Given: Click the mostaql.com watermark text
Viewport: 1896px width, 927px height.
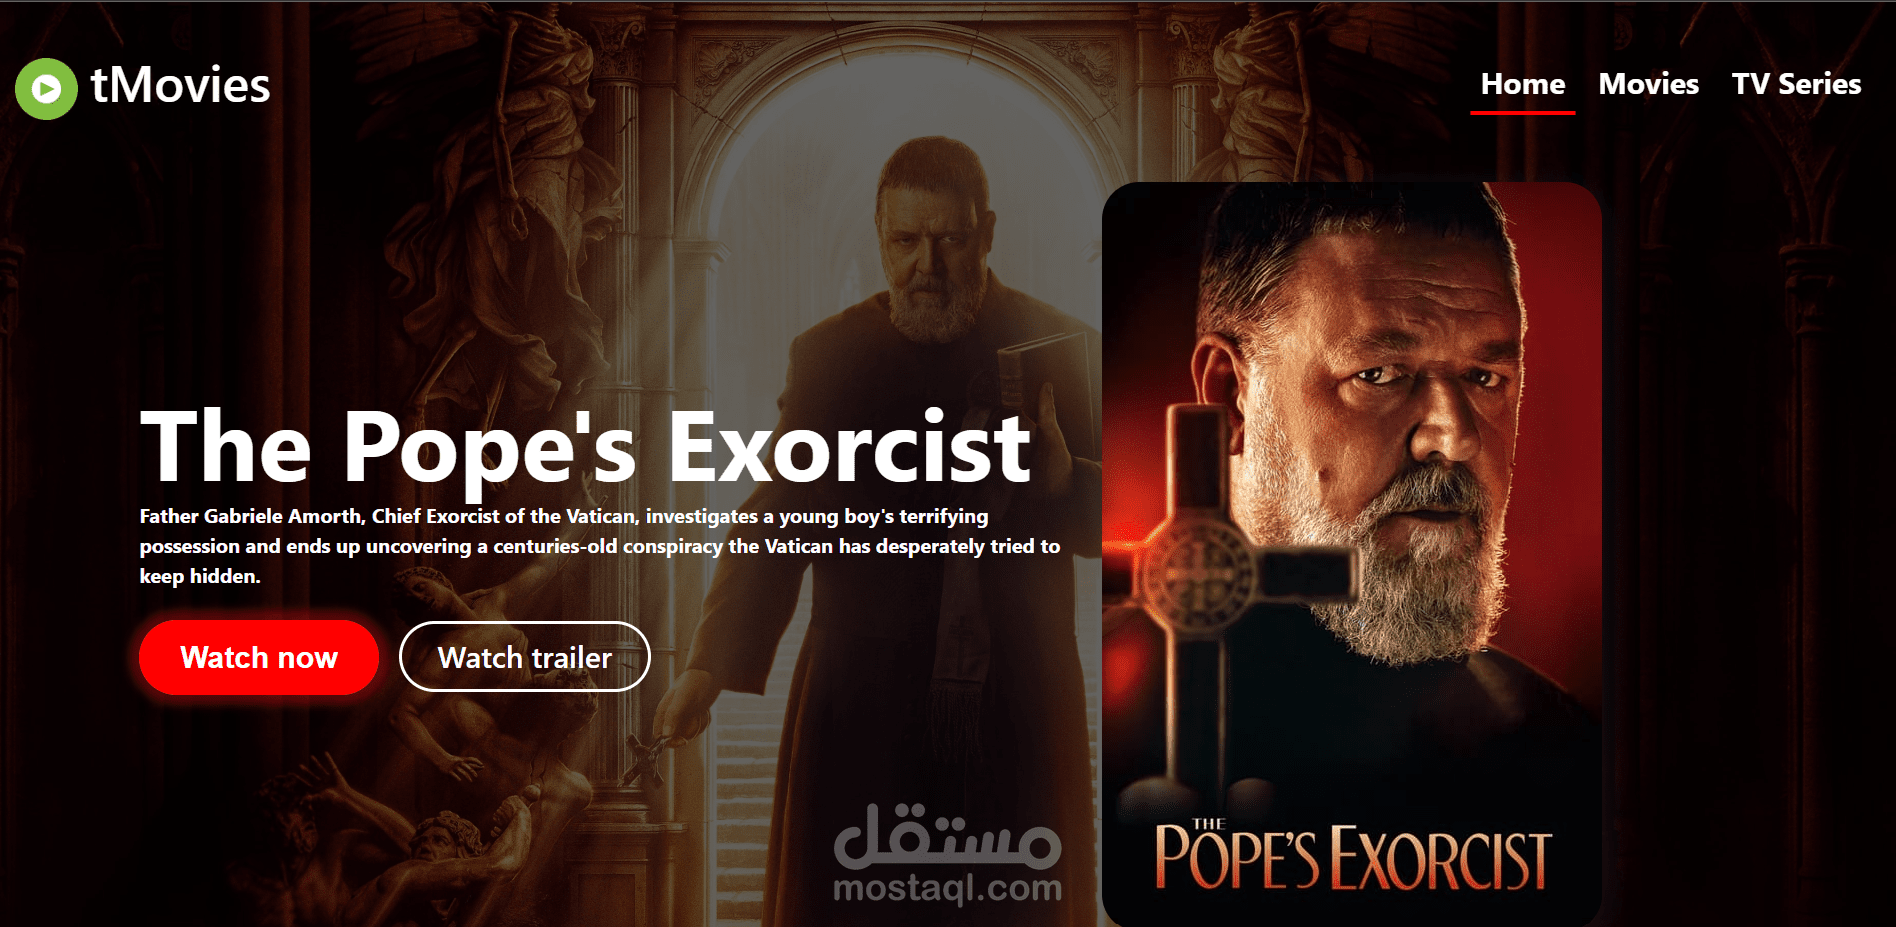Looking at the screenshot, I should pyautogui.click(x=947, y=887).
